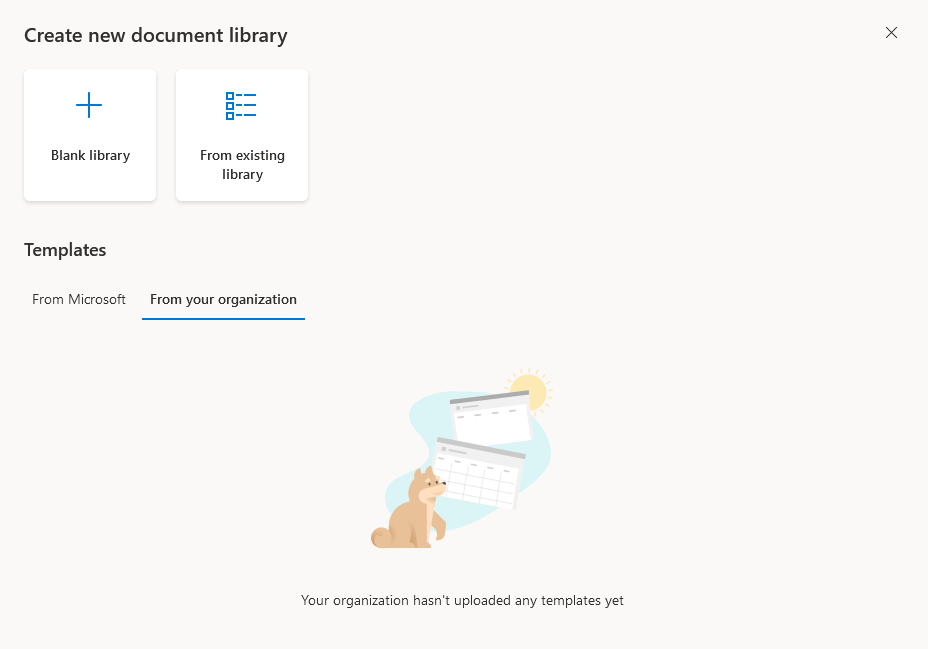Open the Blank library option
Viewport: 928px width, 649px height.
coord(89,134)
